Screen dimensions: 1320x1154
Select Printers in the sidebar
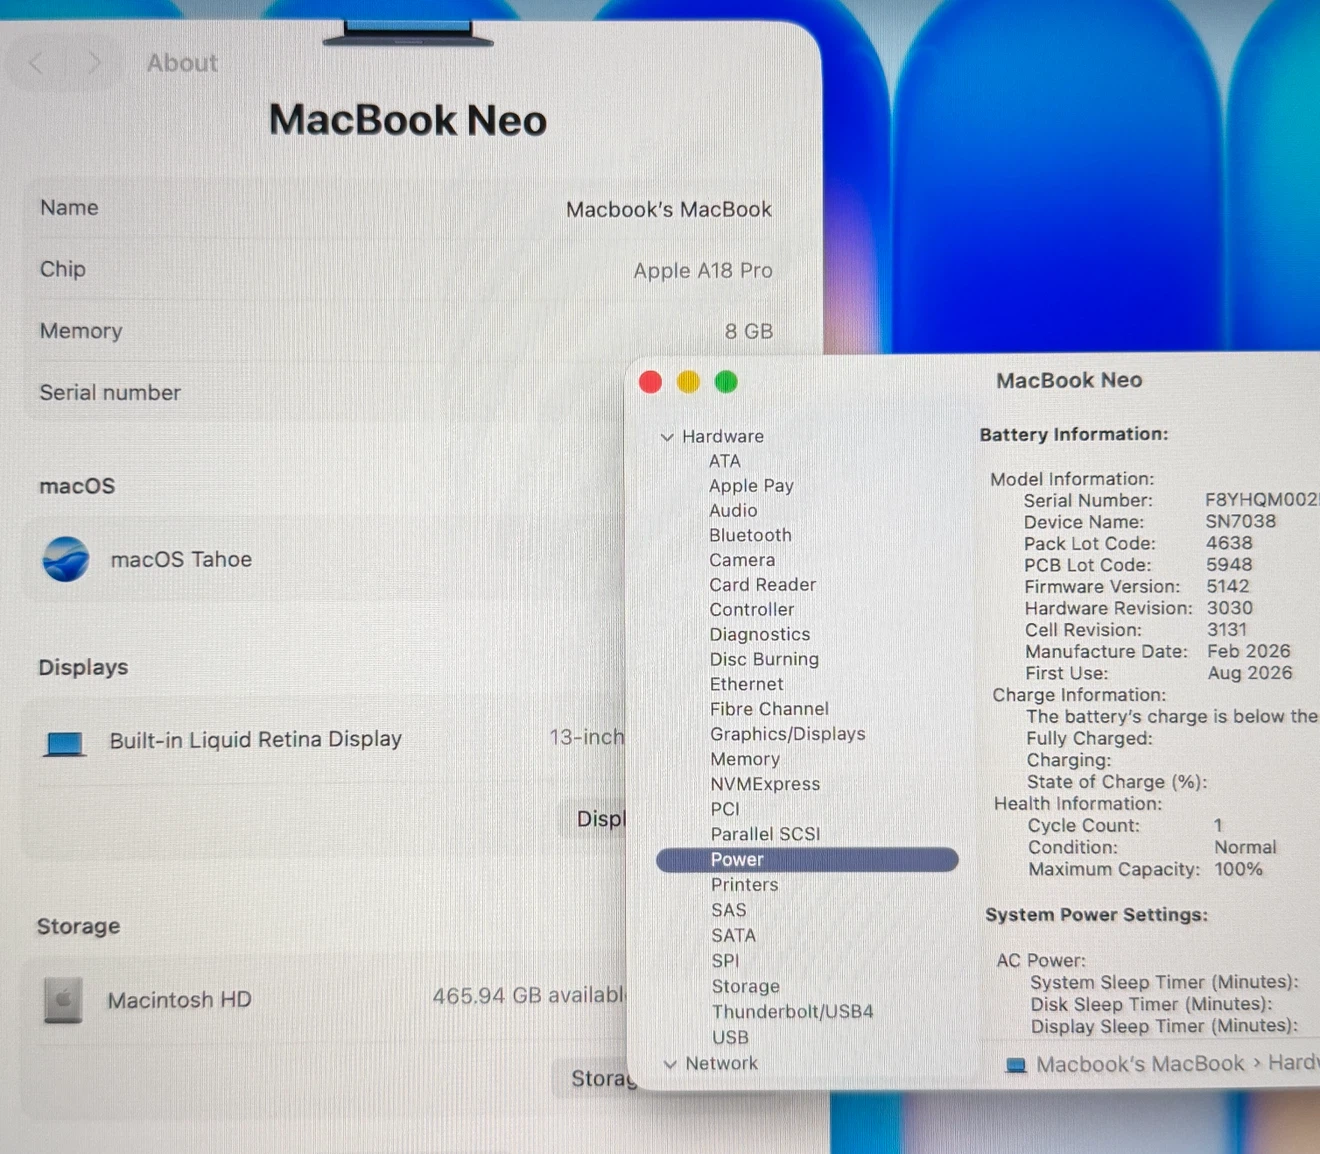coord(744,885)
